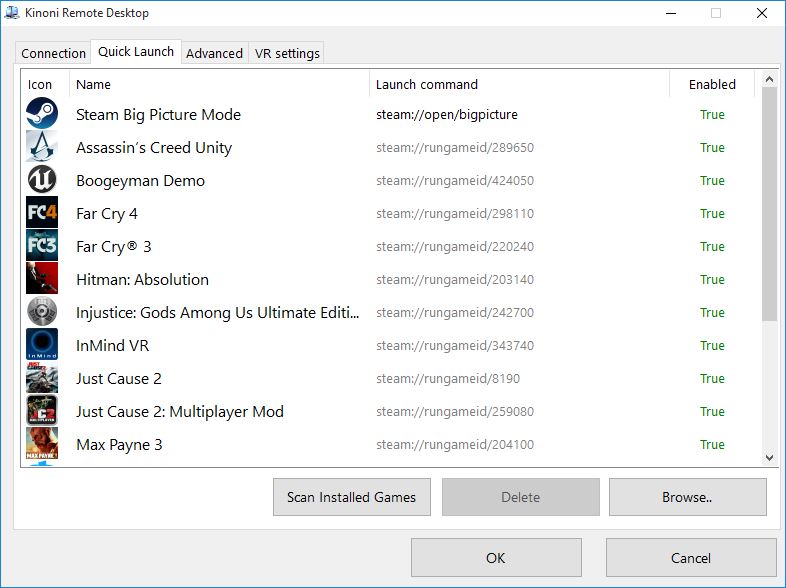The image size is (786, 588).
Task: Click the Steam Big Picture Mode icon
Action: (42, 114)
